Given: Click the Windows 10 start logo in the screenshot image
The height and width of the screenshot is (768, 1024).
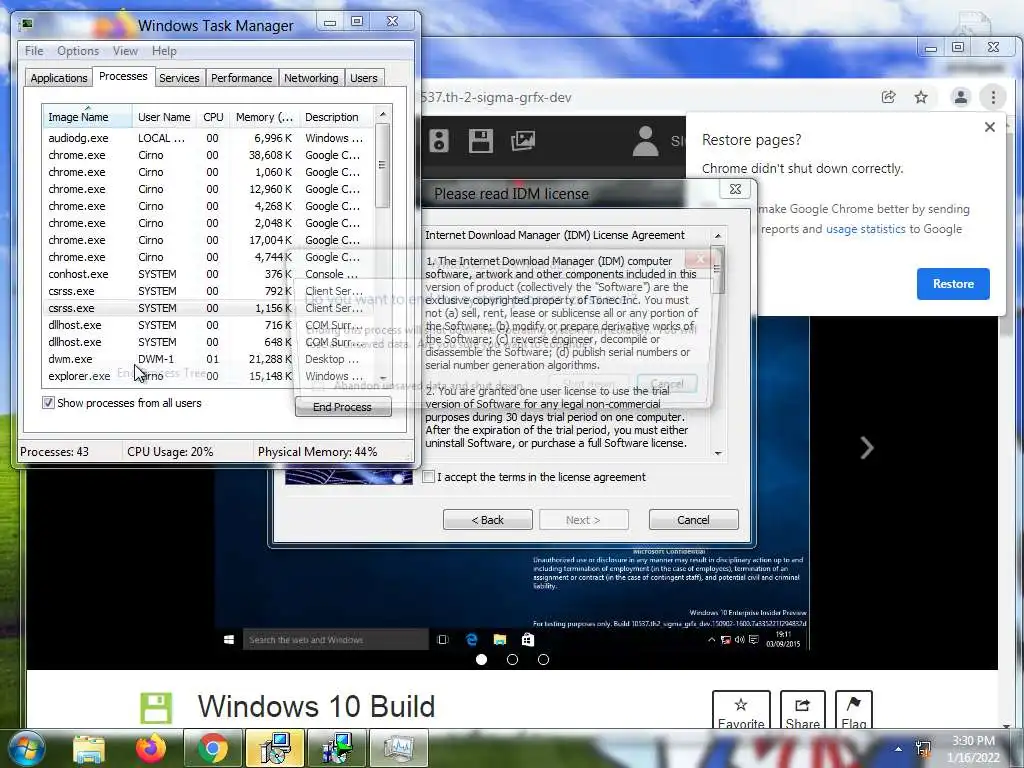Looking at the screenshot, I should (229, 640).
